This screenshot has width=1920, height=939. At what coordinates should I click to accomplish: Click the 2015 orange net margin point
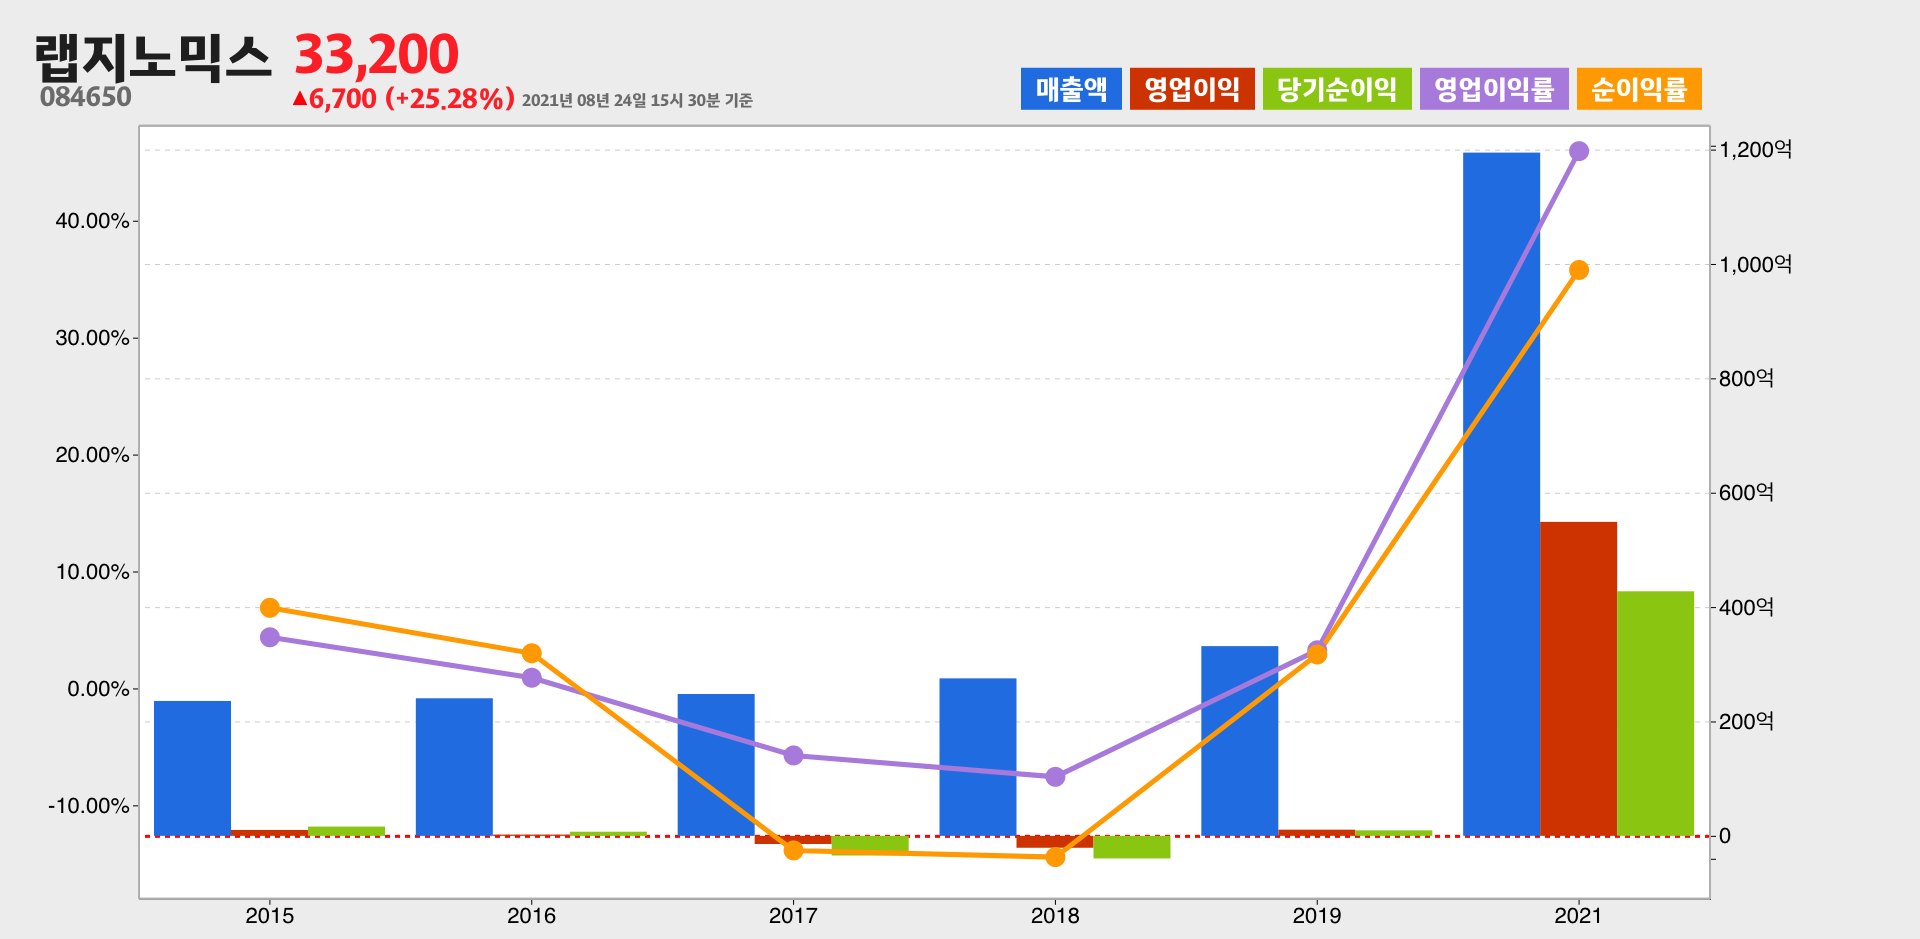[270, 608]
